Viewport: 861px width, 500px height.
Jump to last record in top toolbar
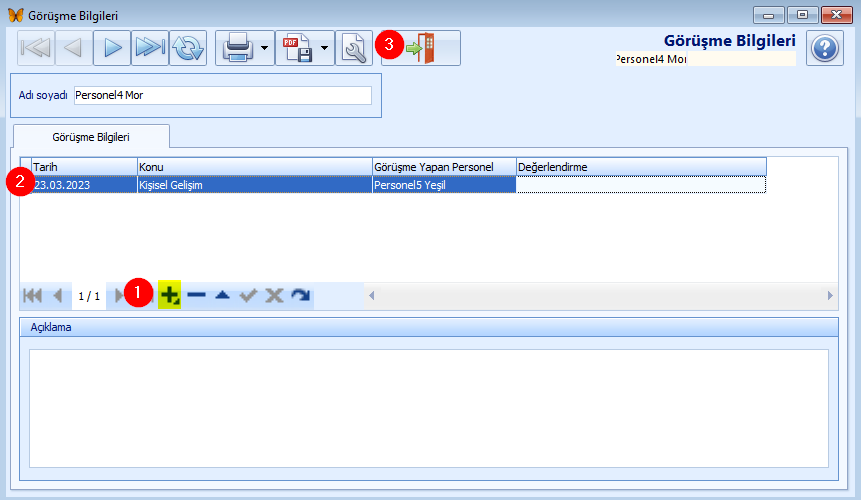coord(149,48)
